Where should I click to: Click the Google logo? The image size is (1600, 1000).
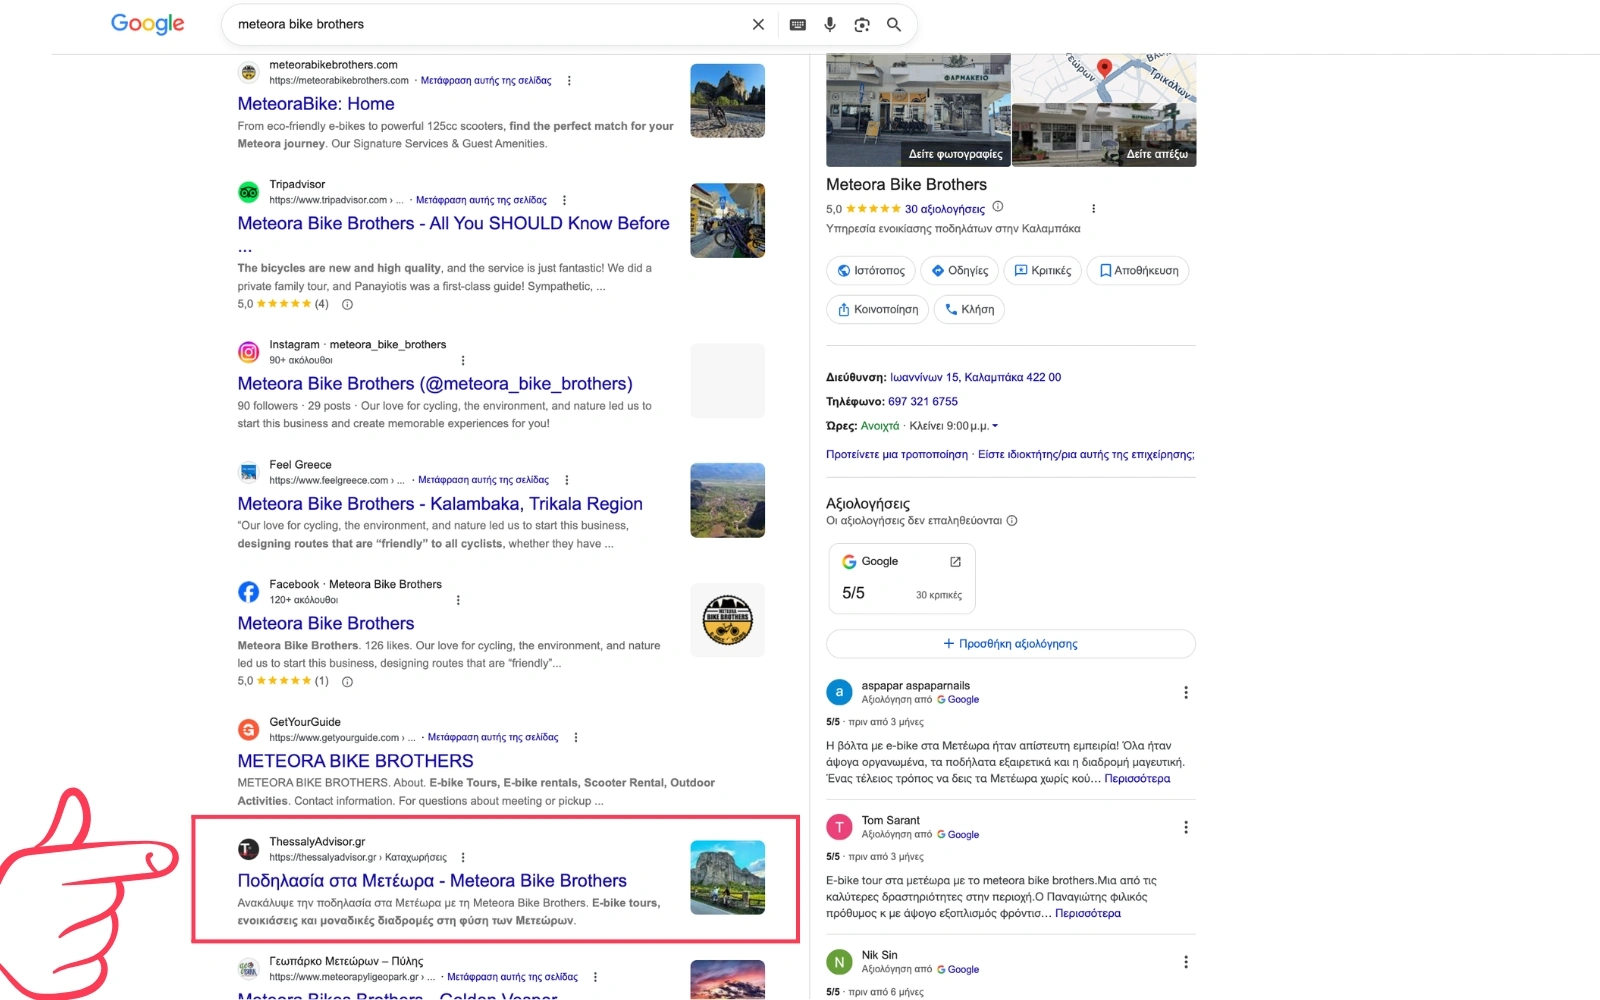pos(147,24)
